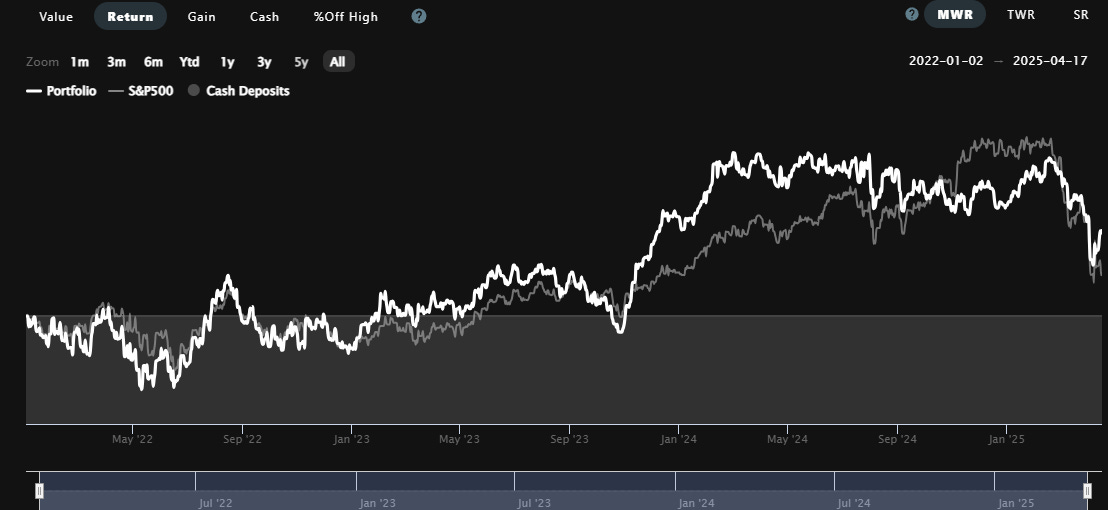
Task: Click the May '23 x-axis label
Action: click(459, 439)
